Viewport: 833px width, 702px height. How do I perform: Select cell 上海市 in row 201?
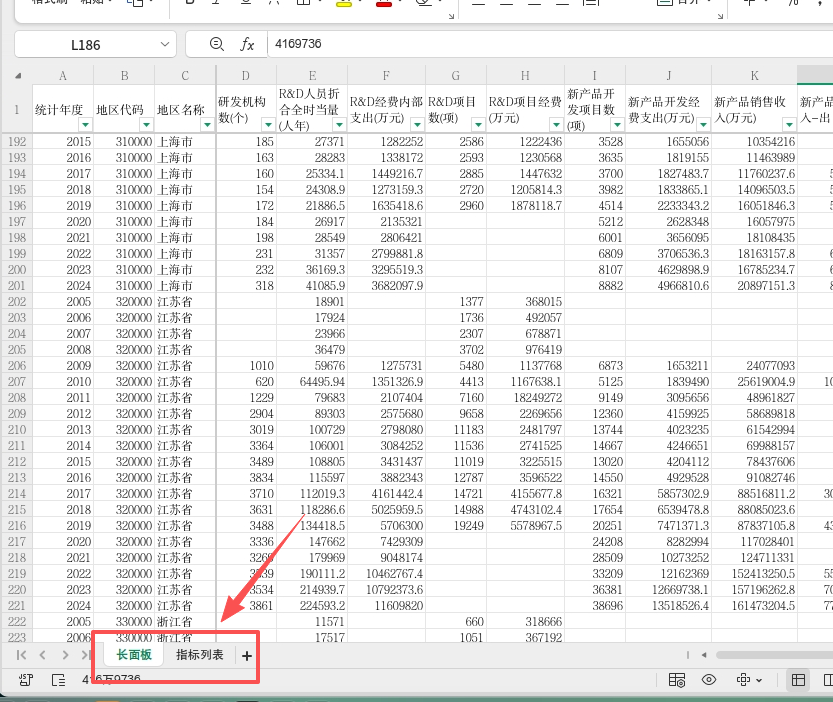pyautogui.click(x=185, y=285)
